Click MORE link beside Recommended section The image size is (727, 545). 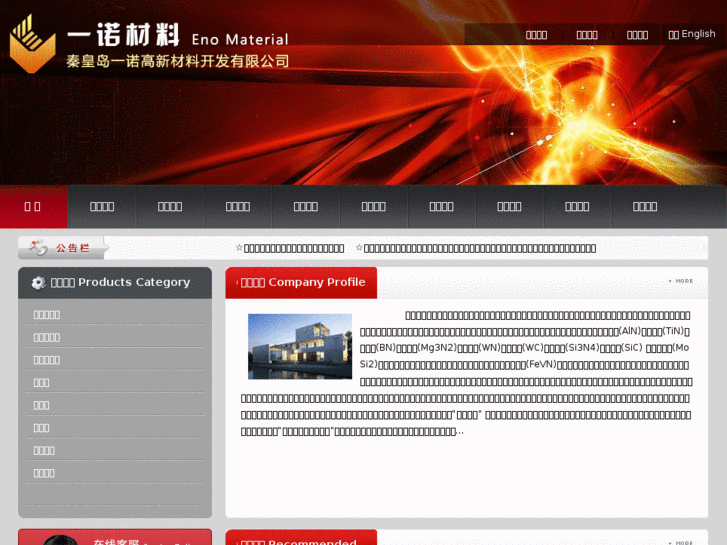(681, 542)
